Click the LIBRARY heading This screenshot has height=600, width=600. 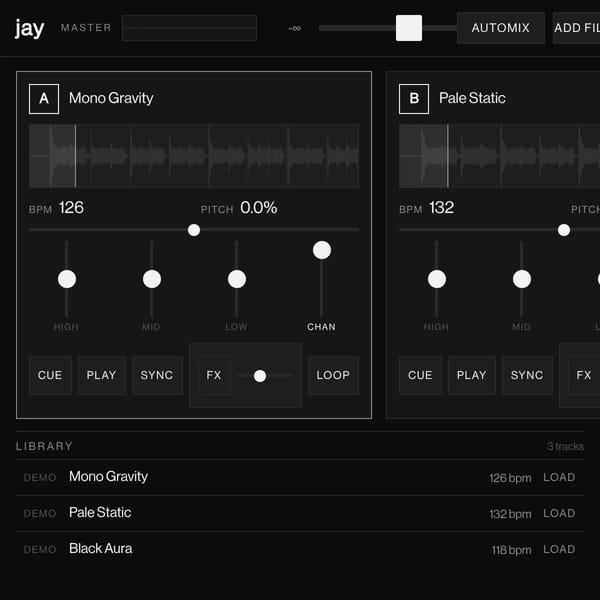click(44, 446)
